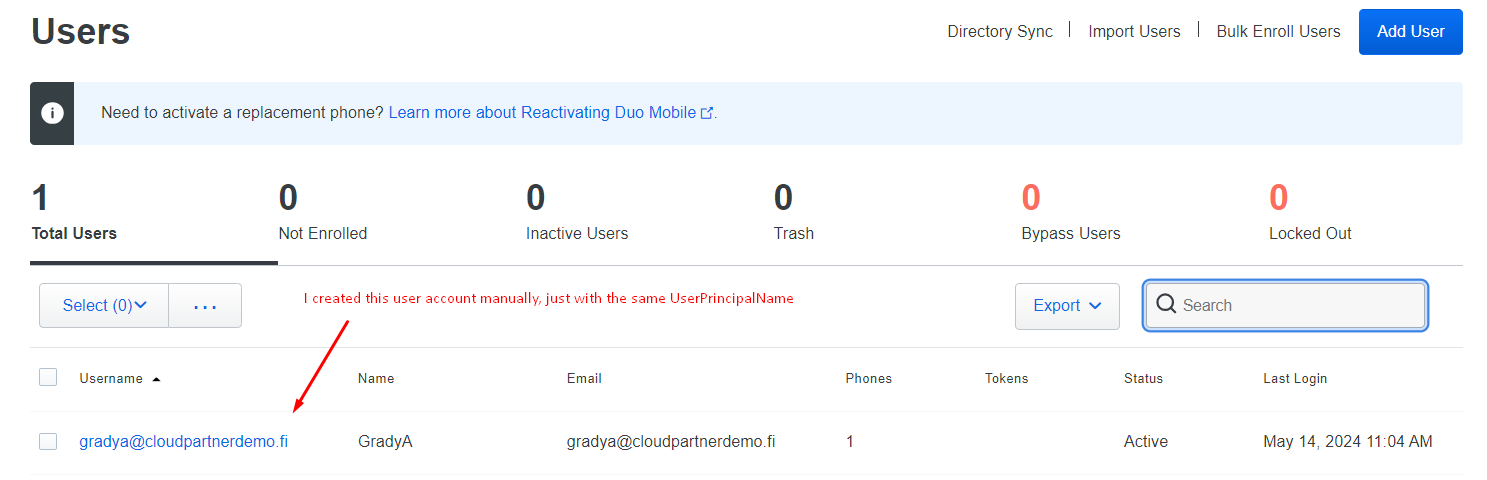Viewport: 1487px width, 480px height.
Task: Click the magnifying glass search icon
Action: click(x=1165, y=305)
